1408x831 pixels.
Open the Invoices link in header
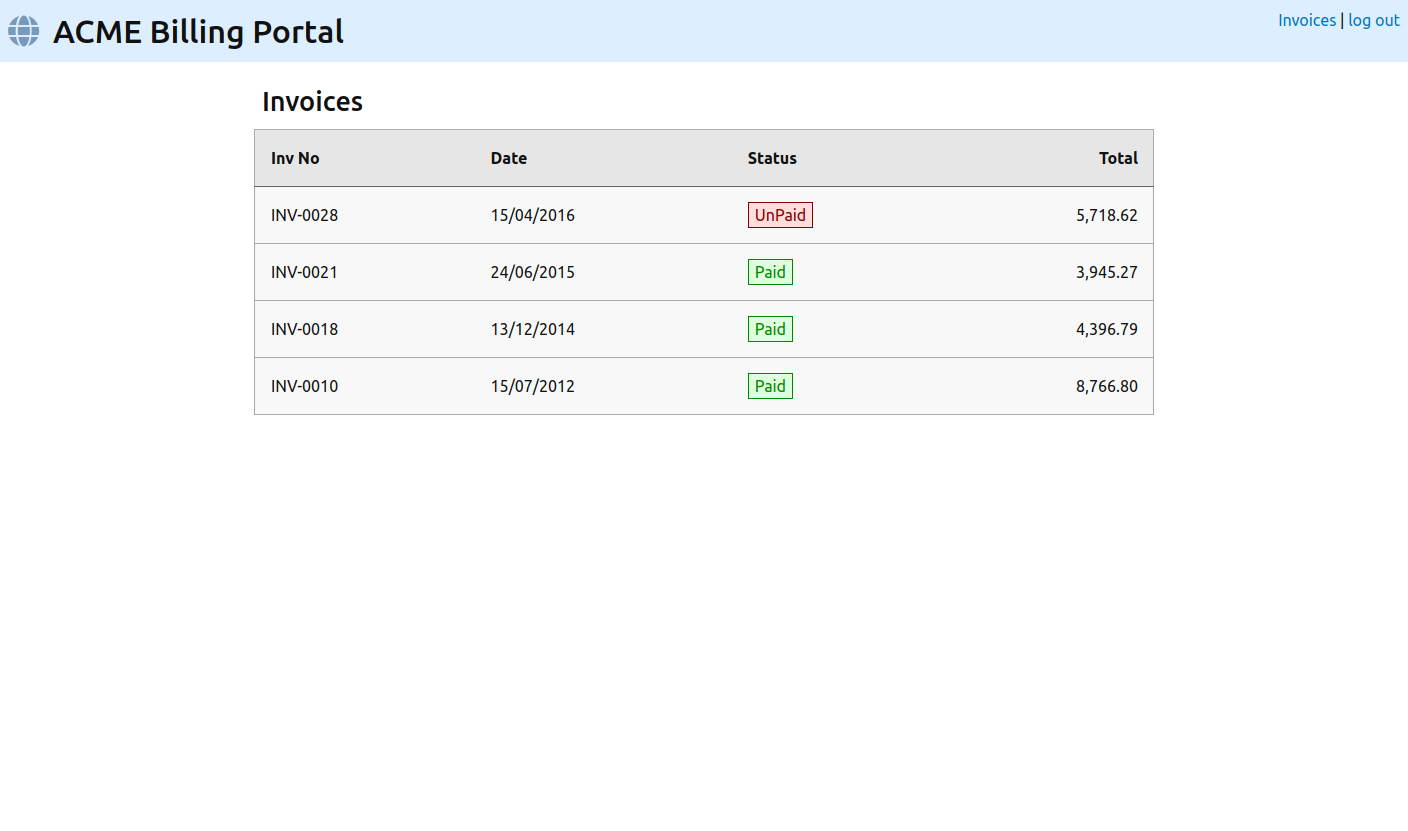click(1307, 20)
